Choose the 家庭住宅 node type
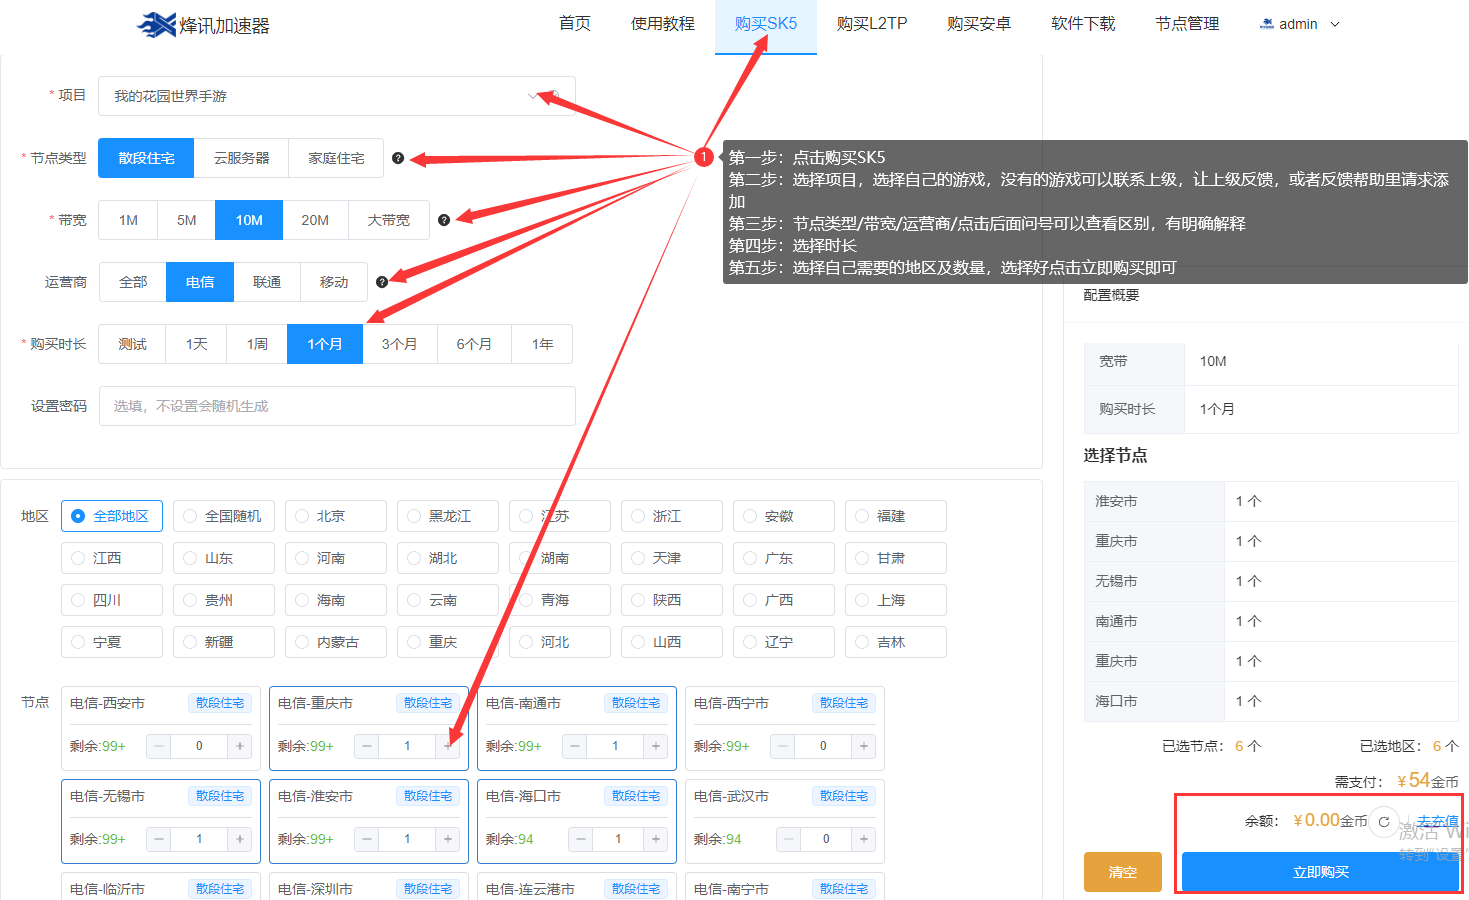The height and width of the screenshot is (900, 1469). (x=336, y=158)
